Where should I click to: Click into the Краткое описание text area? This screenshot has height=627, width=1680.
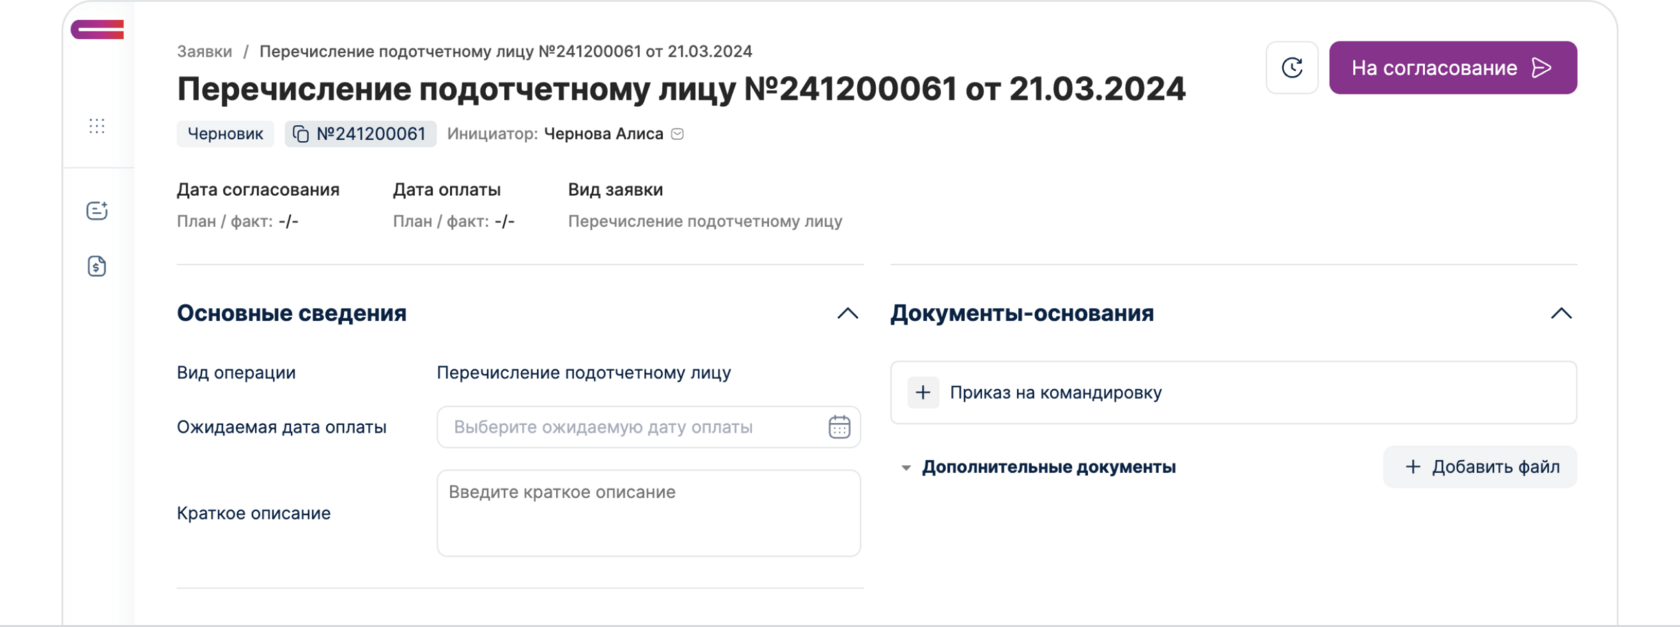[648, 513]
